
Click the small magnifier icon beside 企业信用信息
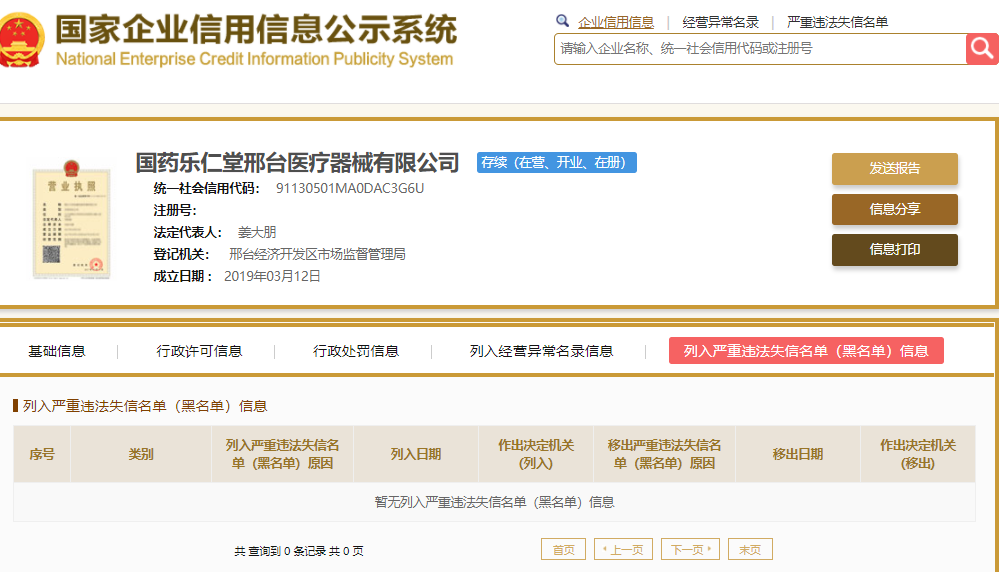pos(563,21)
